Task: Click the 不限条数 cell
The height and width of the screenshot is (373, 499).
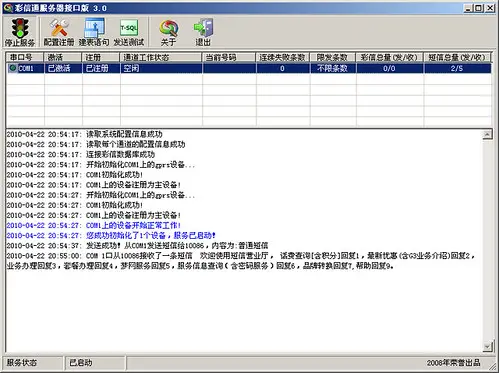Action: 333,68
